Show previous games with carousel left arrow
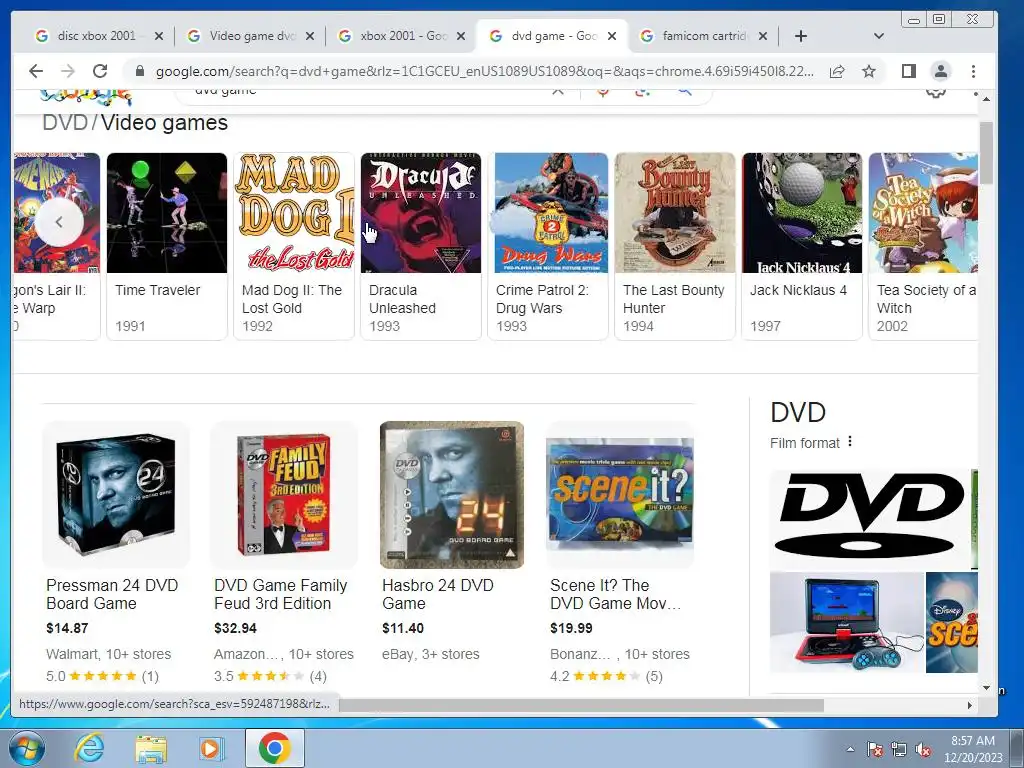Viewport: 1024px width, 768px height. coord(59,222)
